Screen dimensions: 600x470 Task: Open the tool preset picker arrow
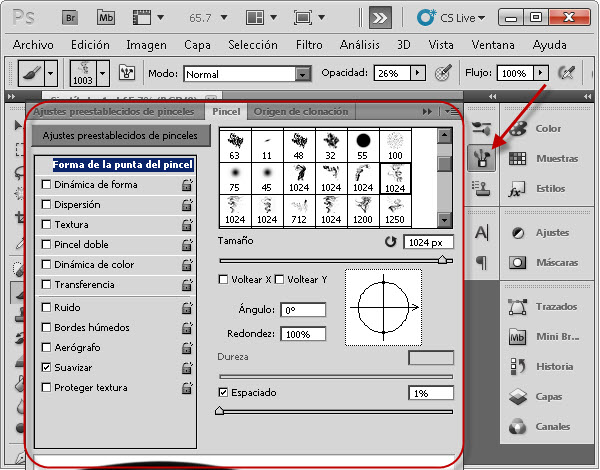tap(51, 73)
